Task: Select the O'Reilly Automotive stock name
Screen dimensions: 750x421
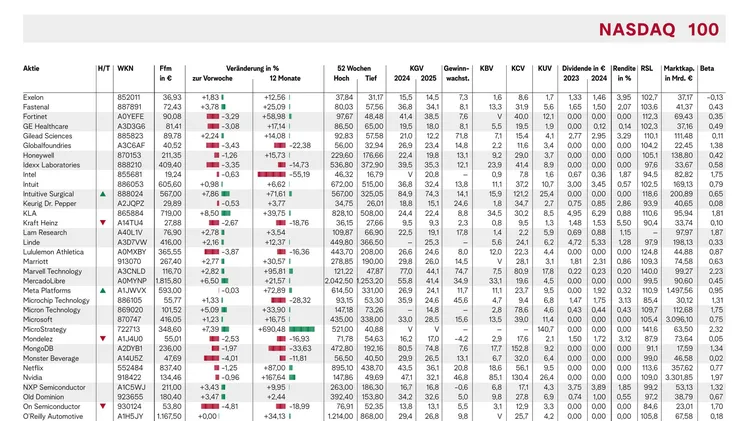Action: [53, 416]
